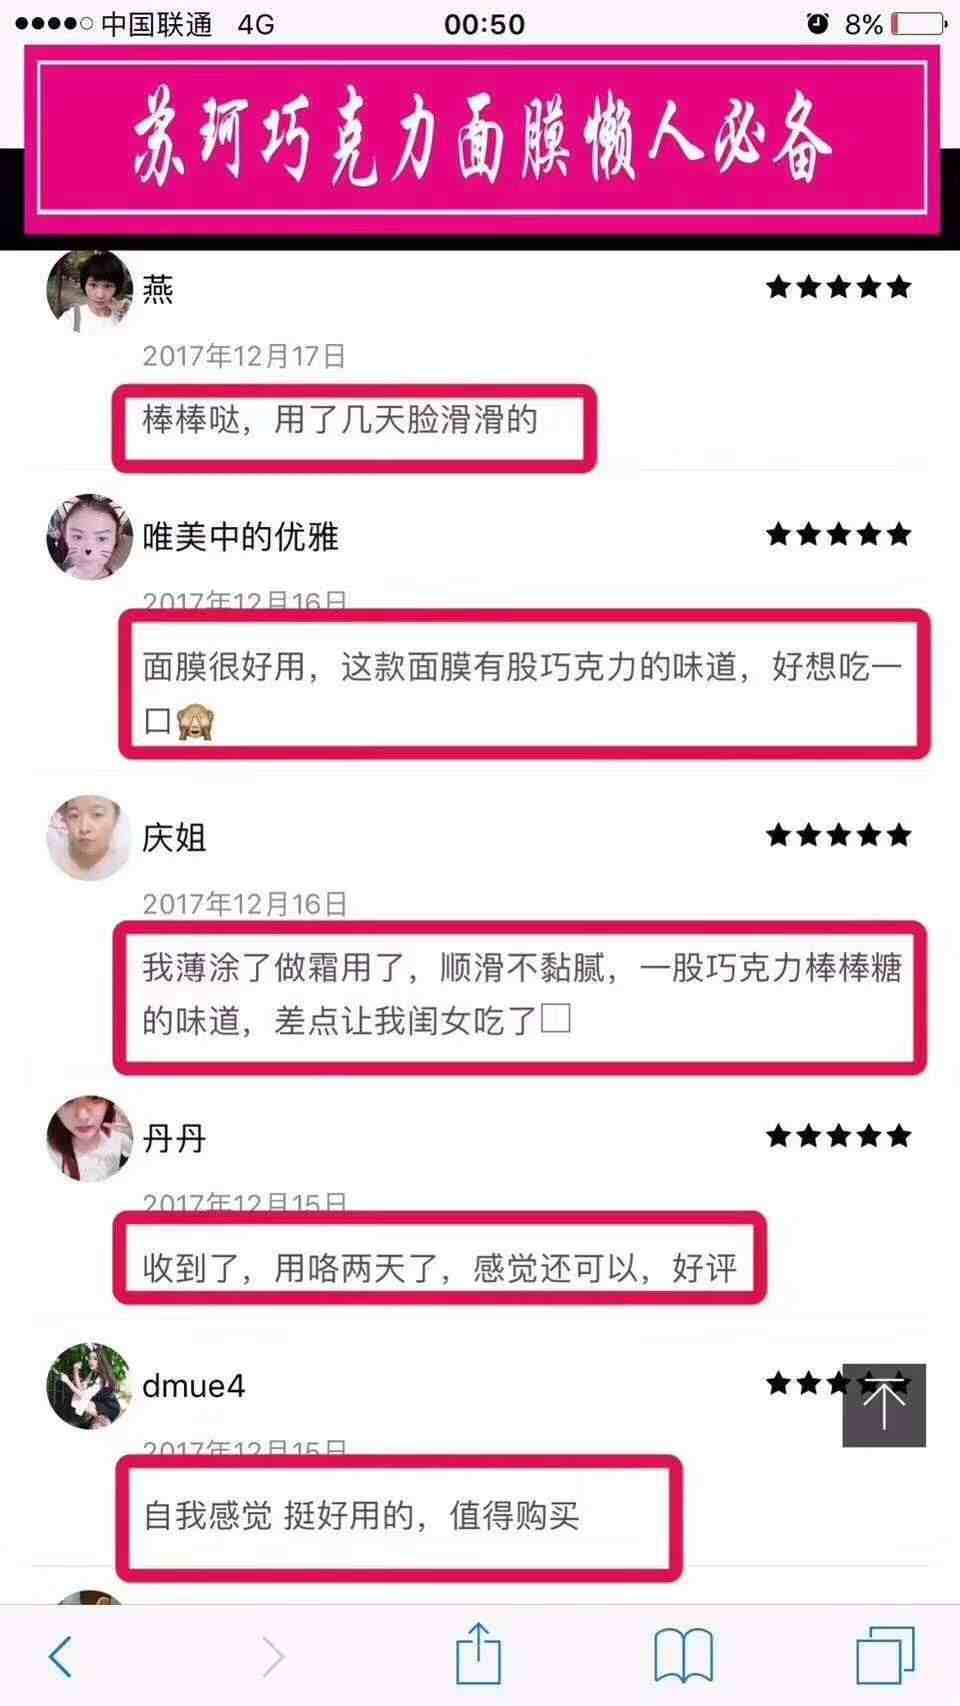Viewport: 960px width, 1706px height.
Task: Open 庆姐's profile avatar
Action: click(x=90, y=838)
